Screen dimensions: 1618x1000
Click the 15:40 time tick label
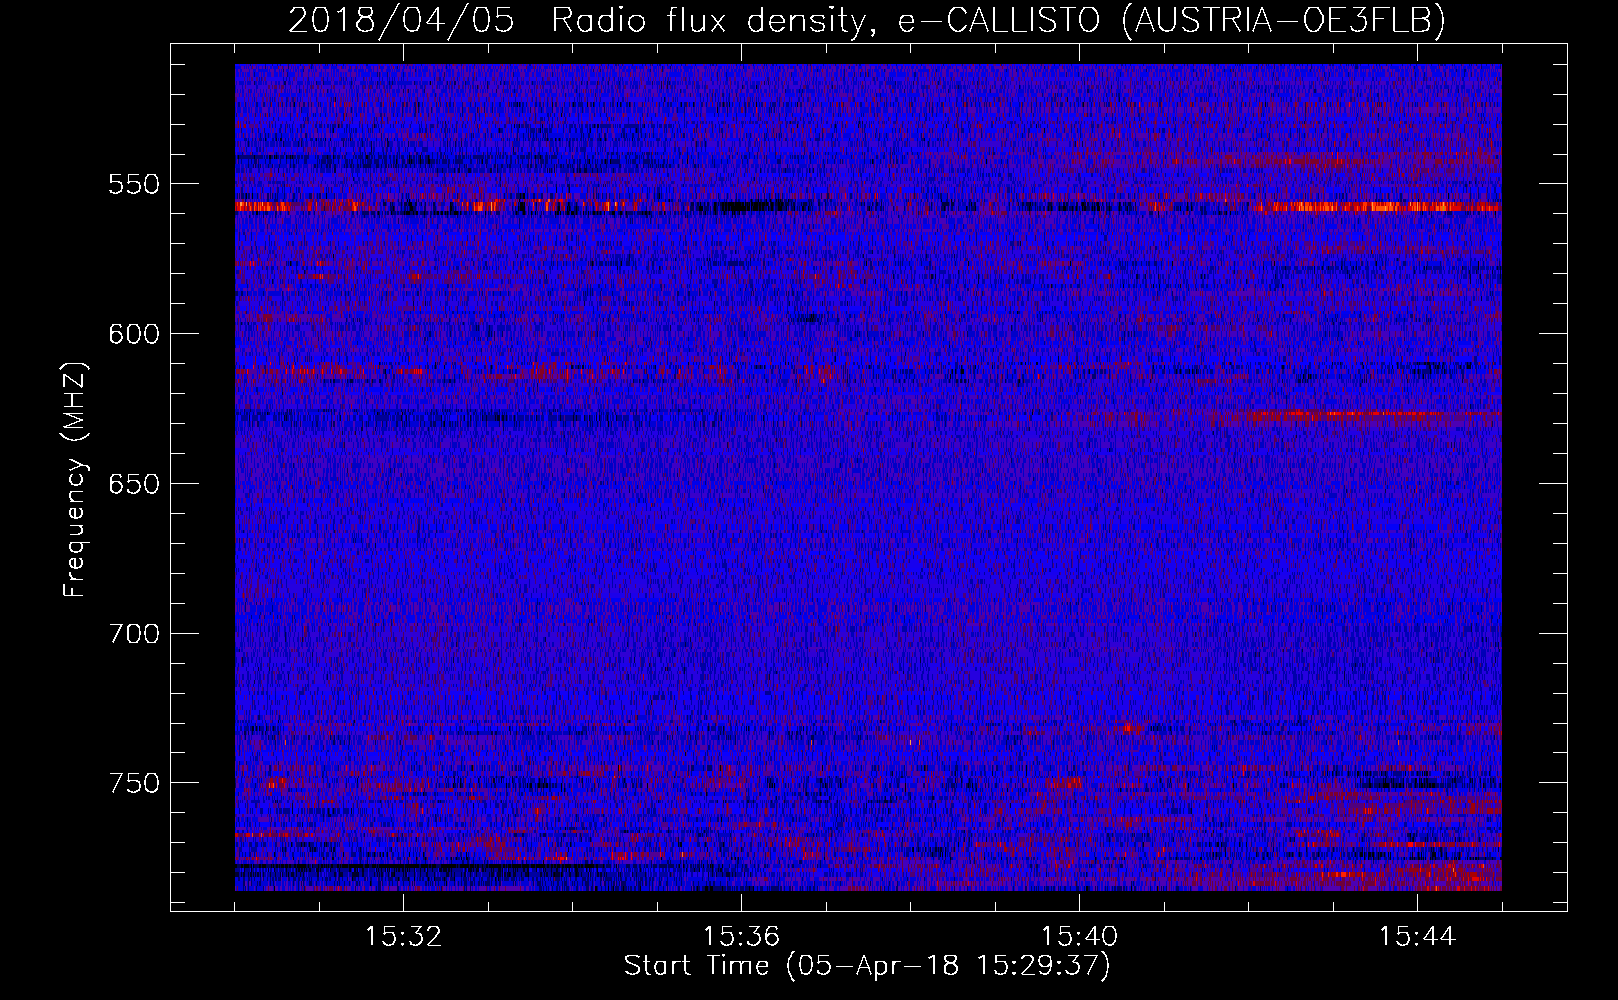click(1079, 937)
